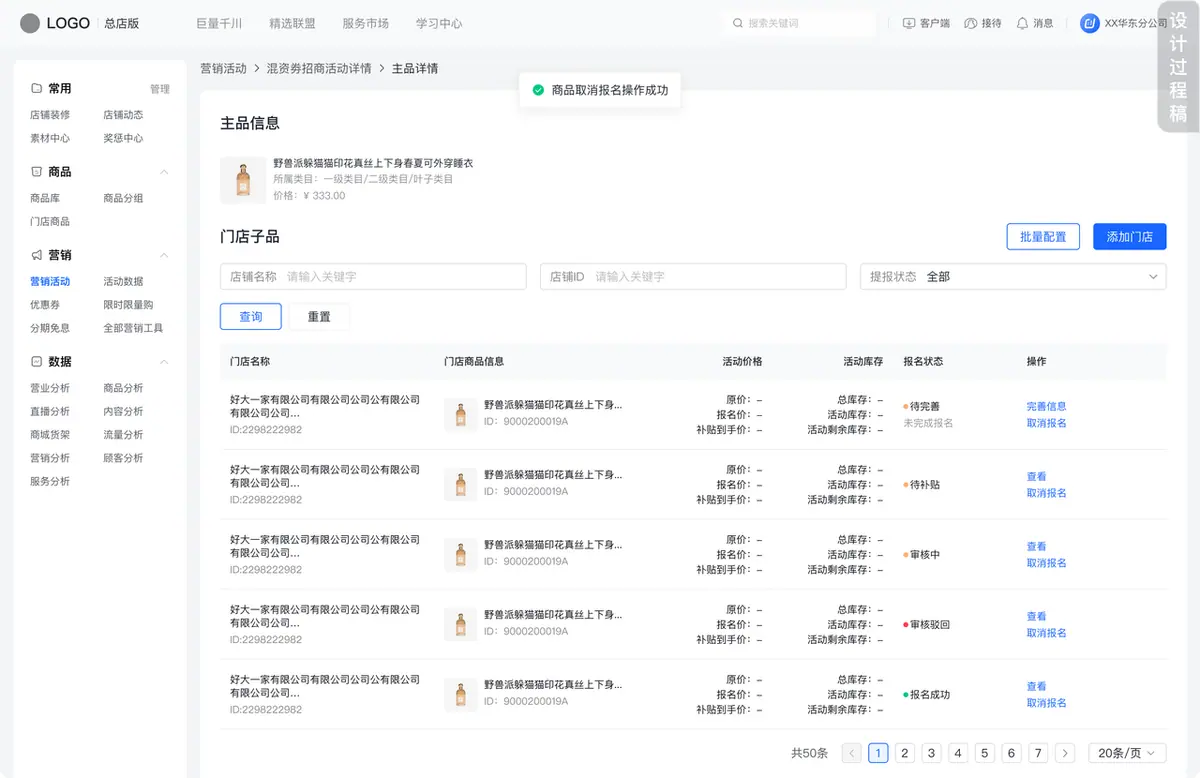Viewport: 1200px width, 778px height.
Task: Click the 接待 headset icon
Action: [x=970, y=23]
